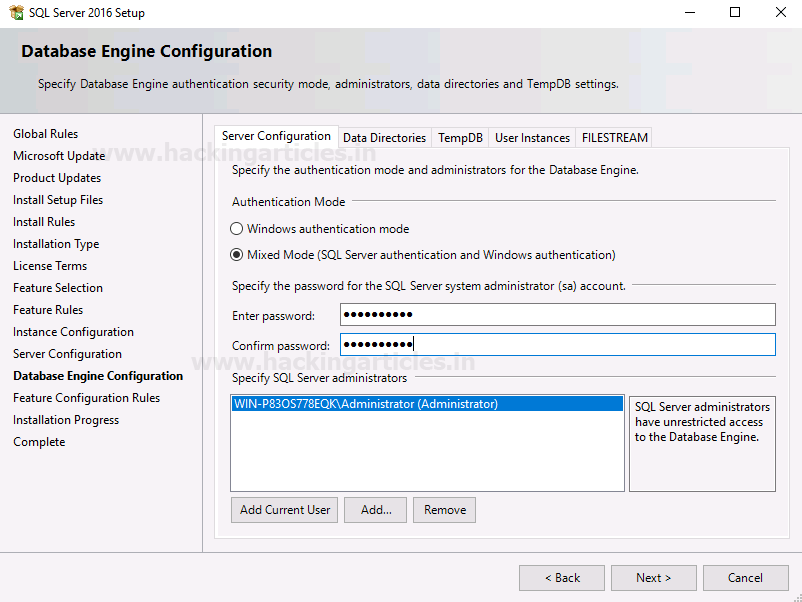Close the setup window
802x602 pixels.
[781, 13]
